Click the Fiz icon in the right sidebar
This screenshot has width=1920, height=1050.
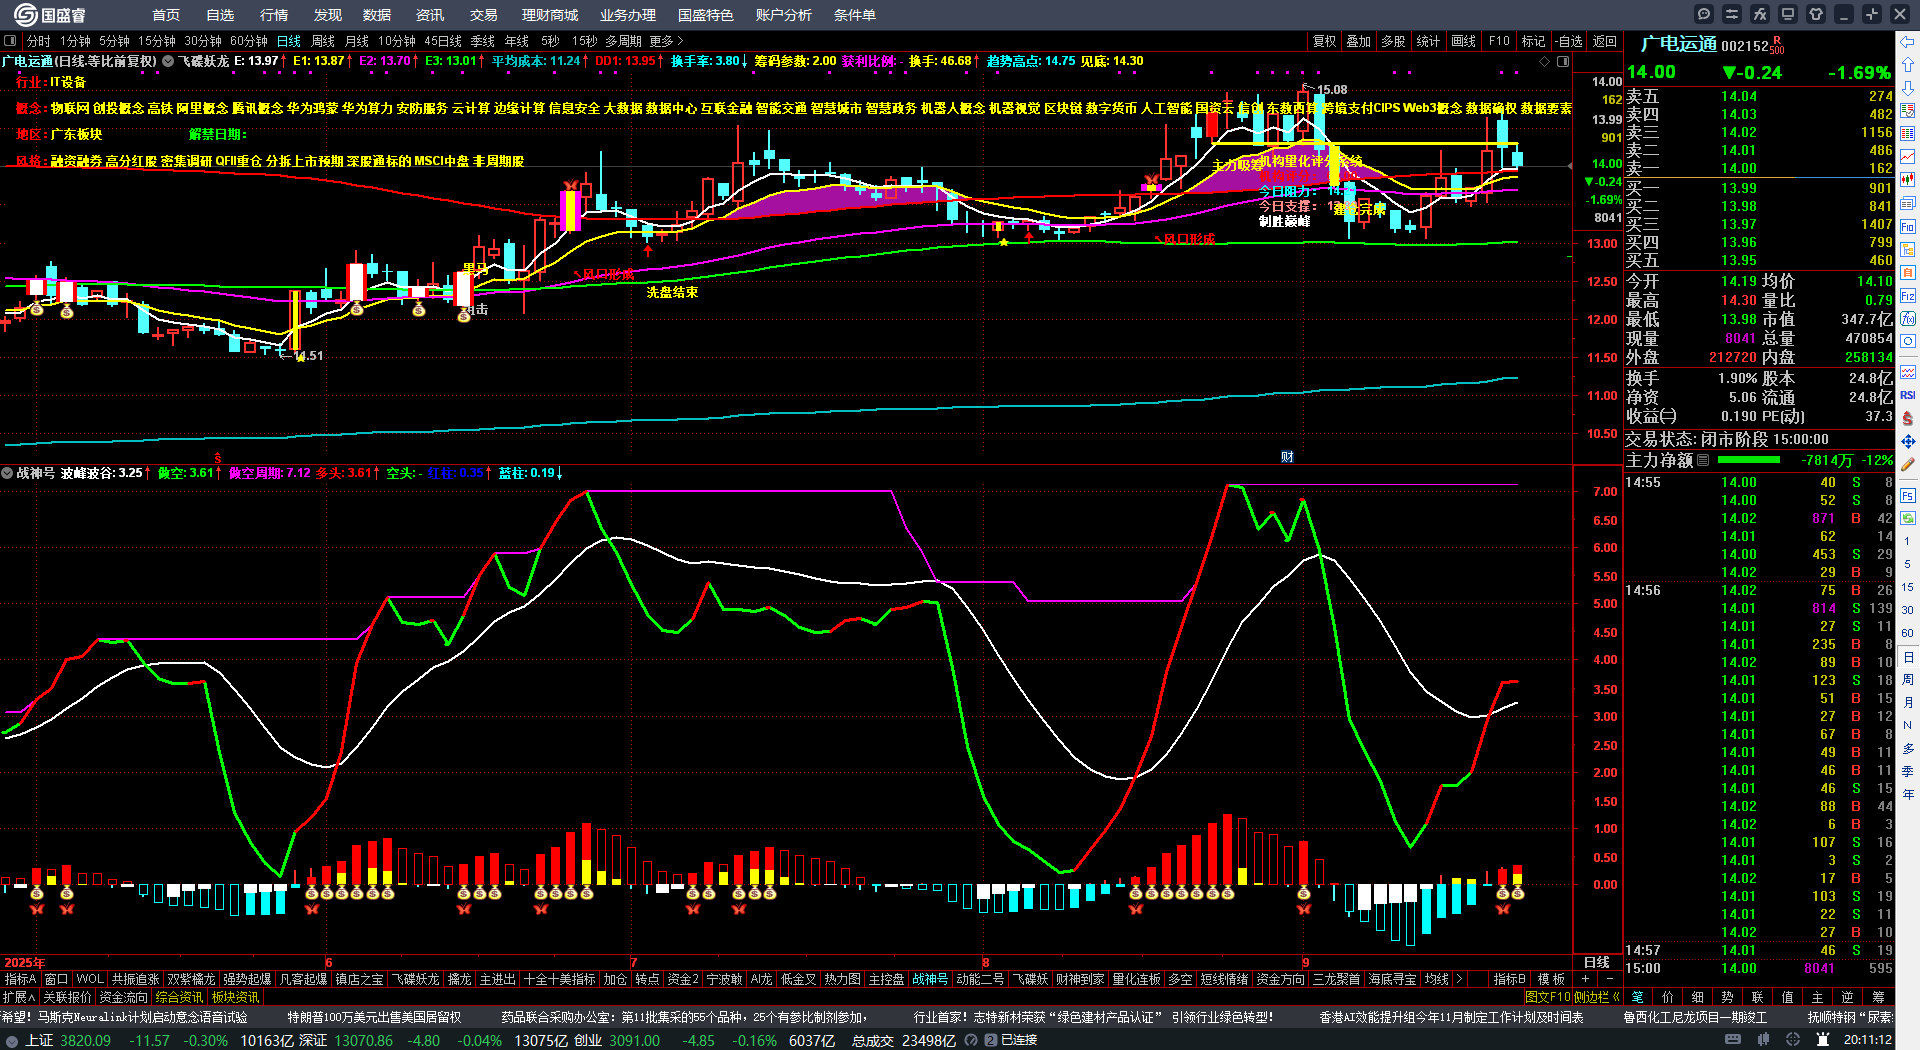click(x=1908, y=296)
